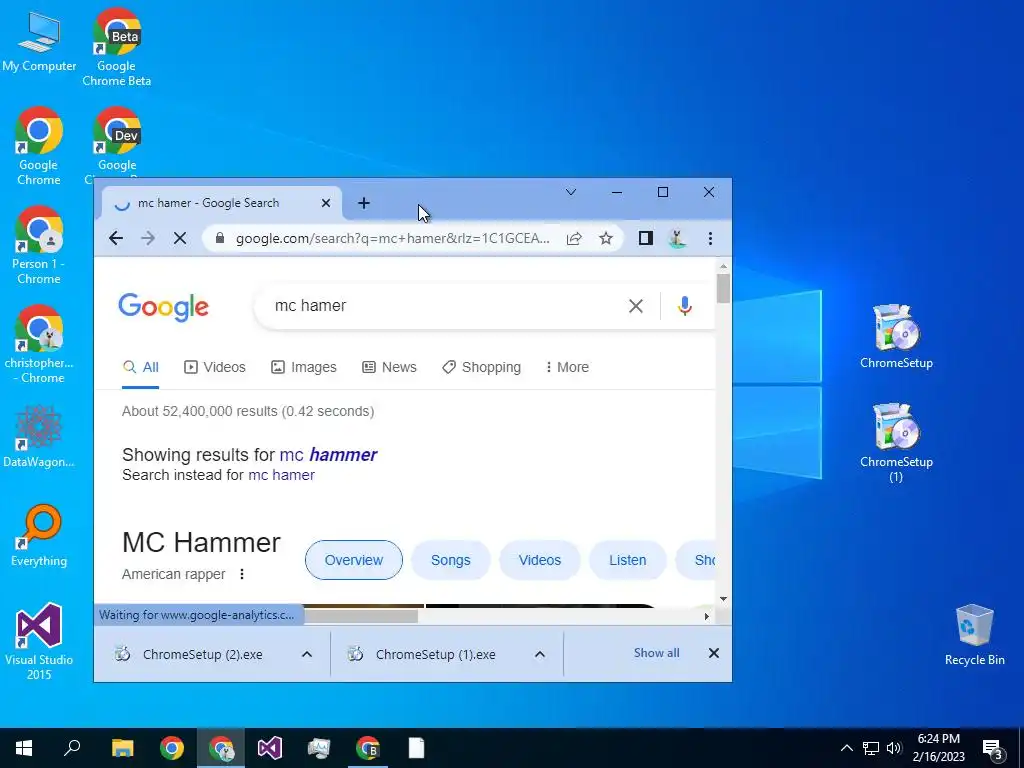
Task: Select the Google Chrome Dev desktop icon
Action: (x=117, y=140)
